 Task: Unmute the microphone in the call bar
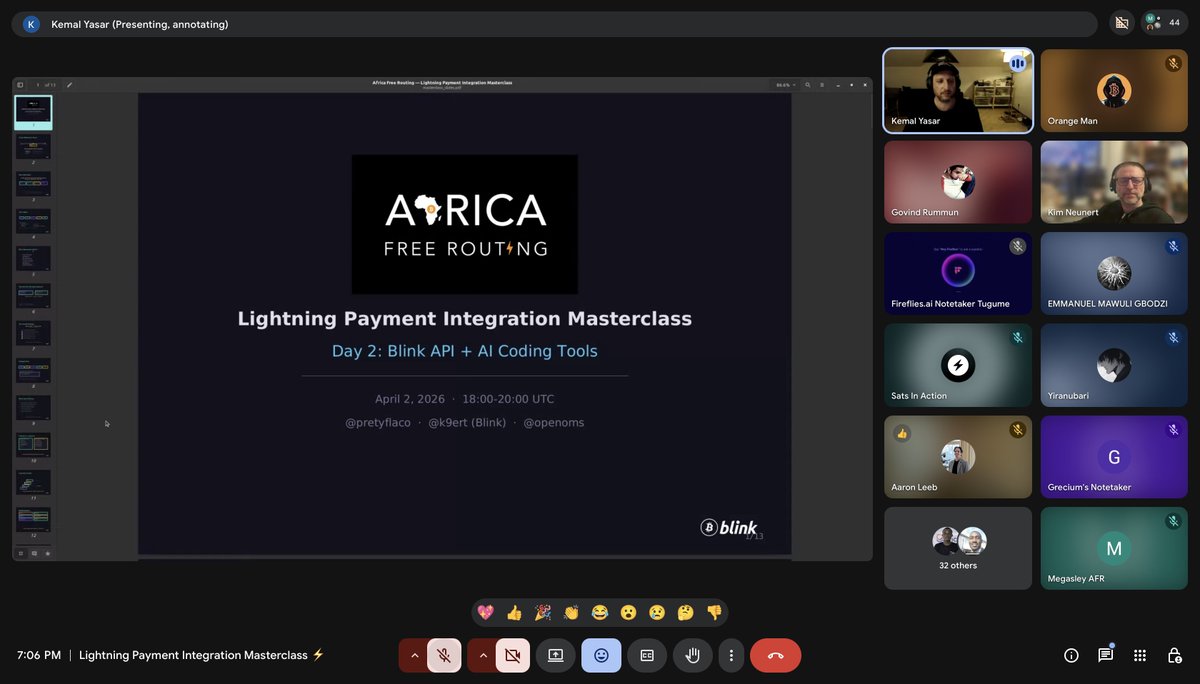click(x=444, y=655)
